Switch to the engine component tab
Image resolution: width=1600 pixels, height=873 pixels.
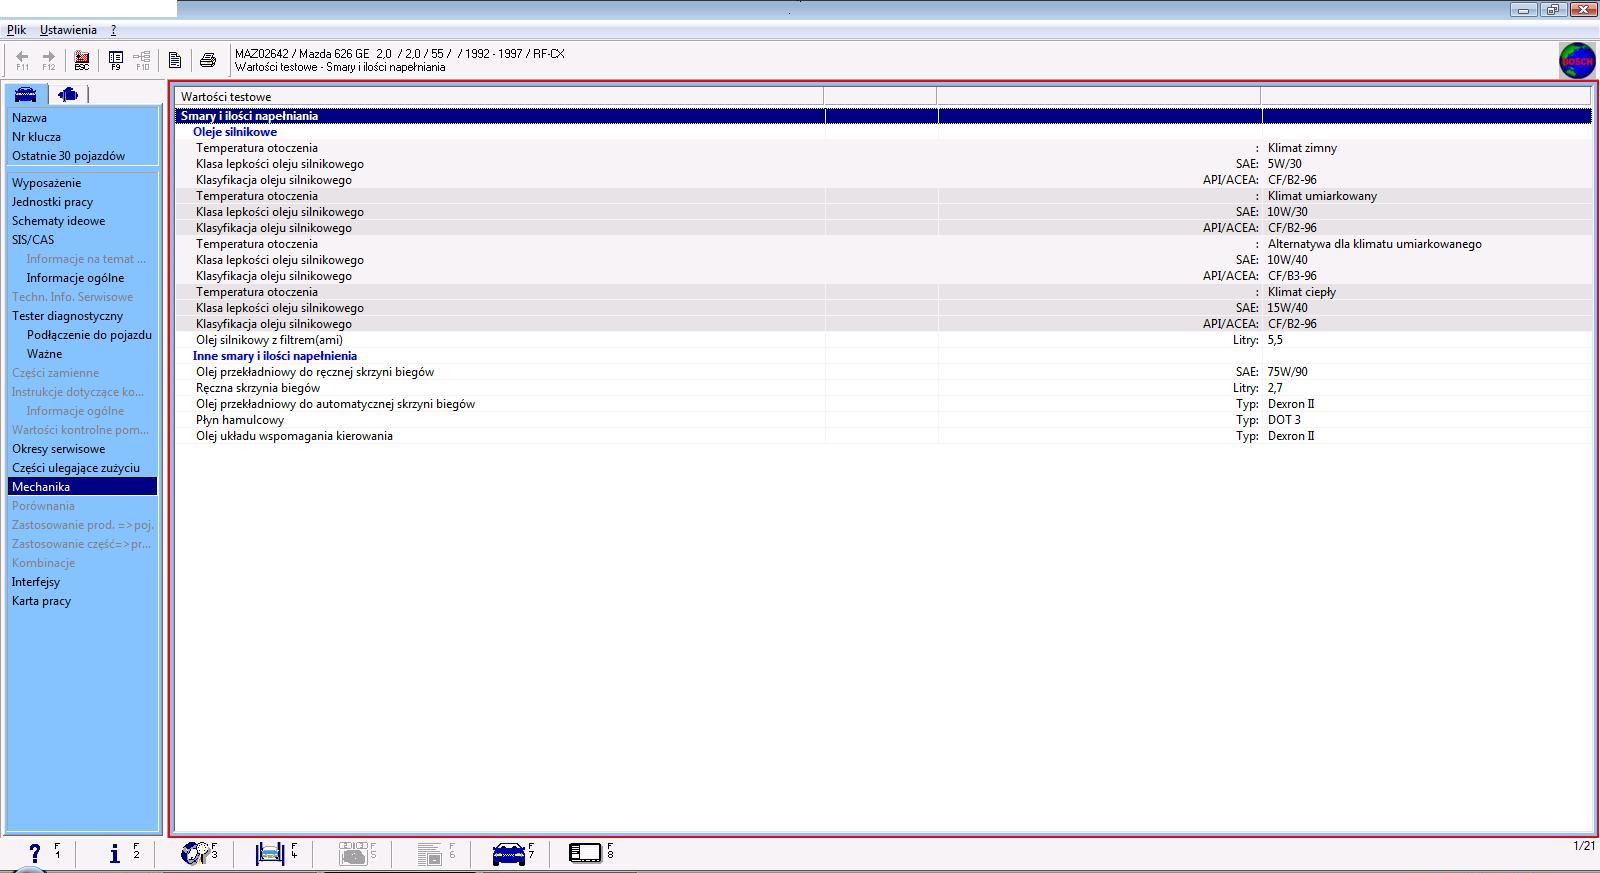pyautogui.click(x=68, y=94)
